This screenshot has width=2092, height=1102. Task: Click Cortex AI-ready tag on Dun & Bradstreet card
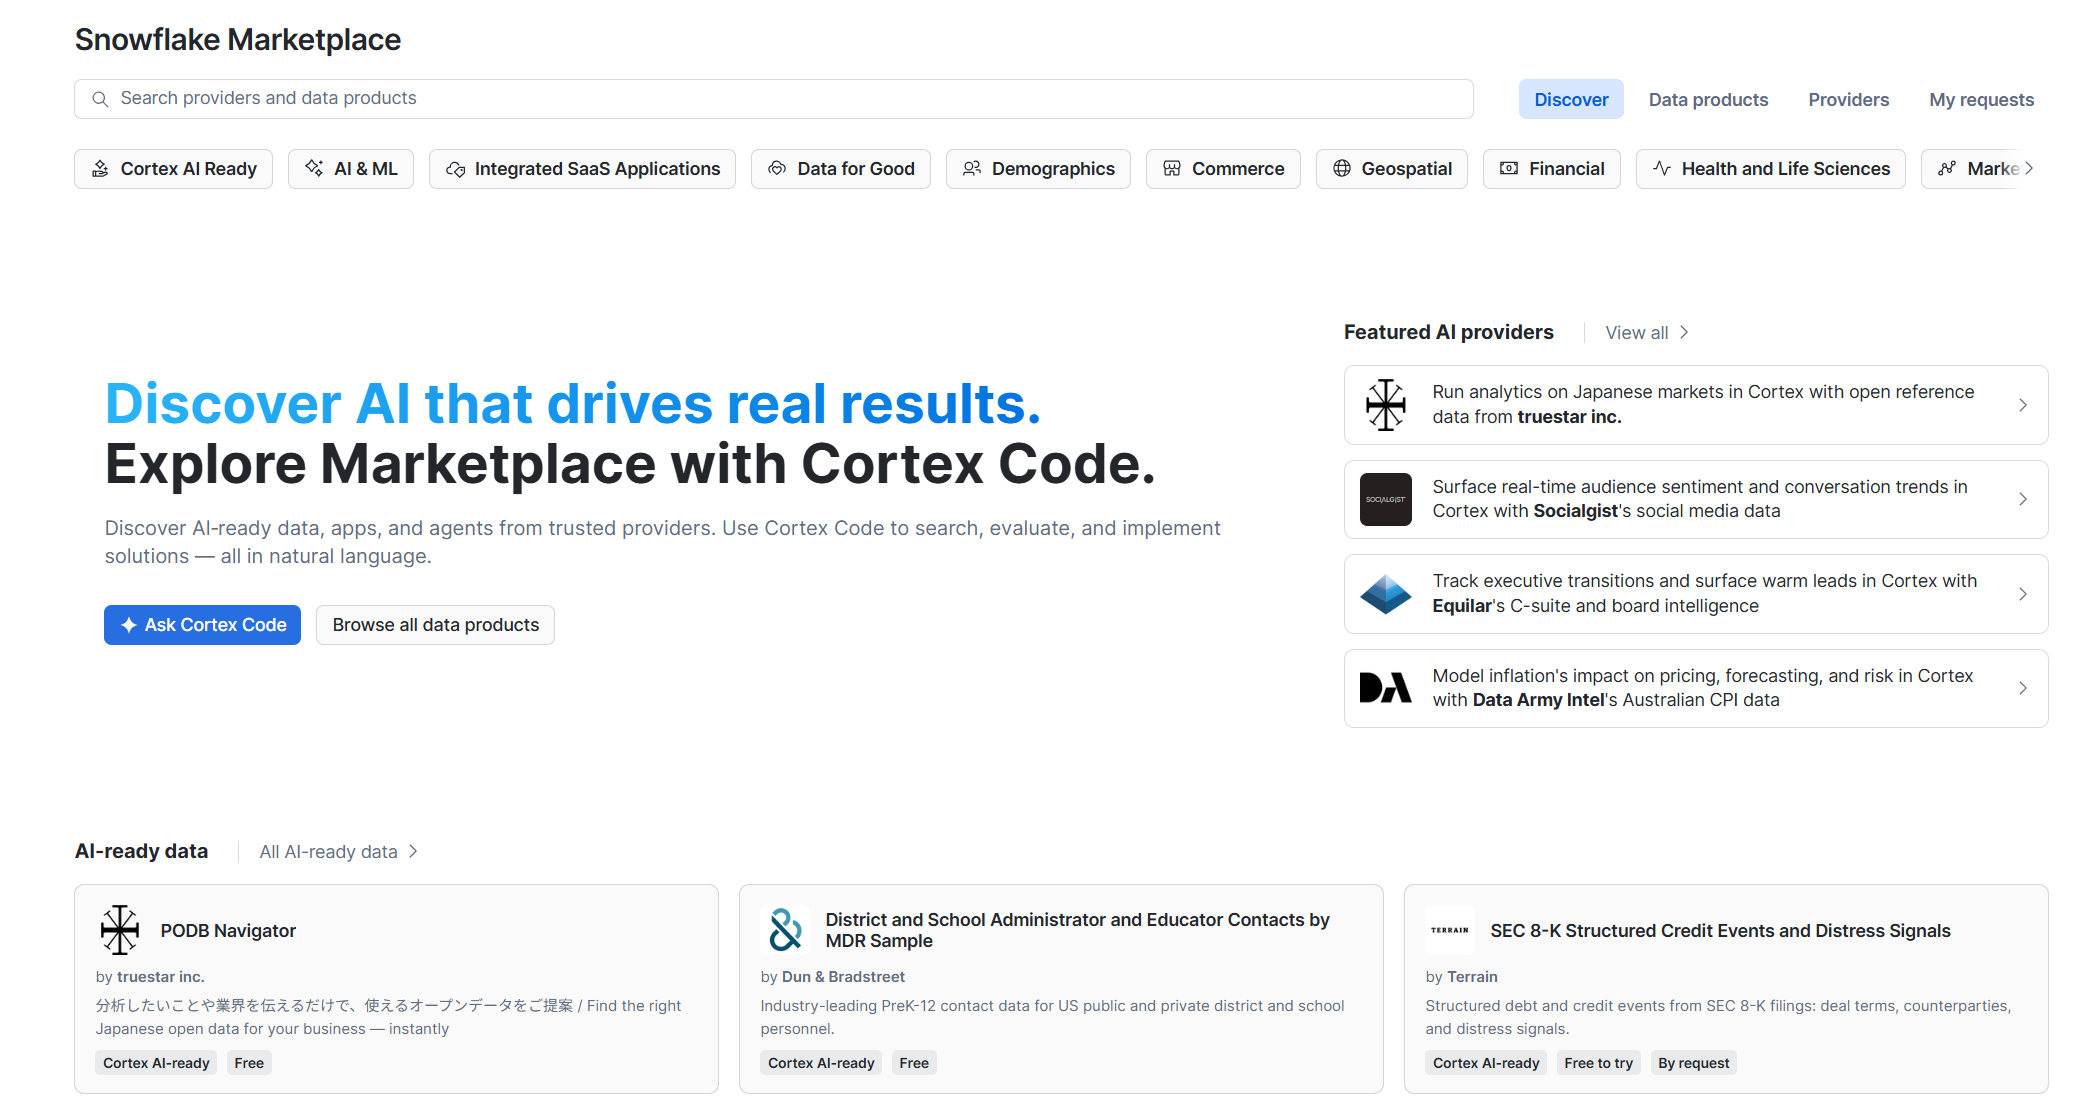[821, 1063]
